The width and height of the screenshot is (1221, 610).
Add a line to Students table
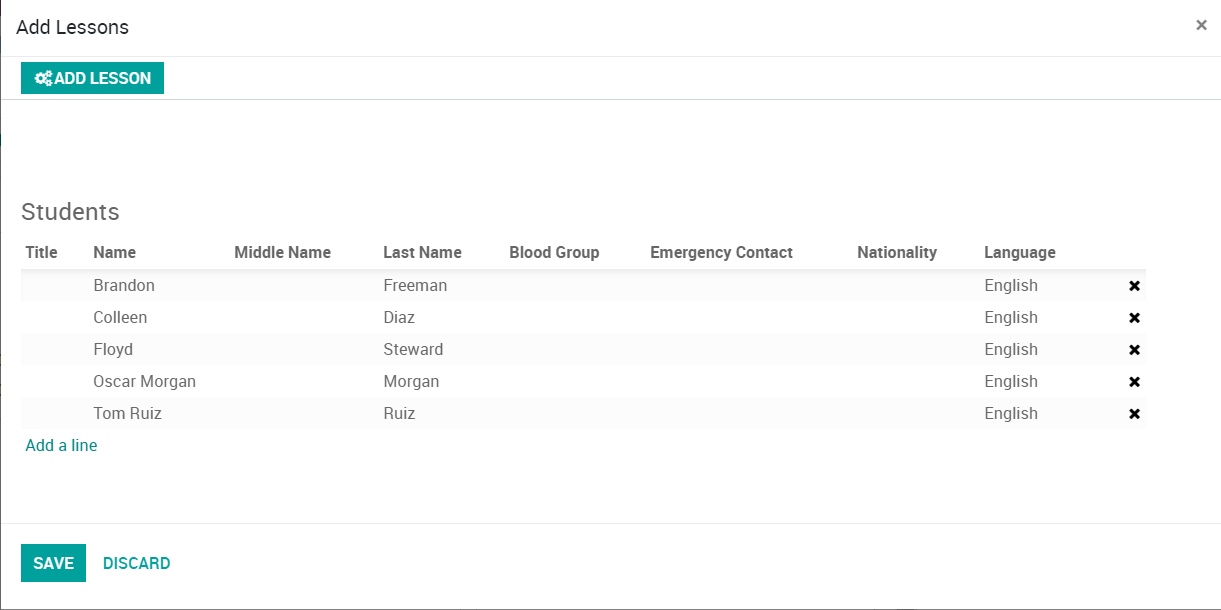pyautogui.click(x=61, y=445)
